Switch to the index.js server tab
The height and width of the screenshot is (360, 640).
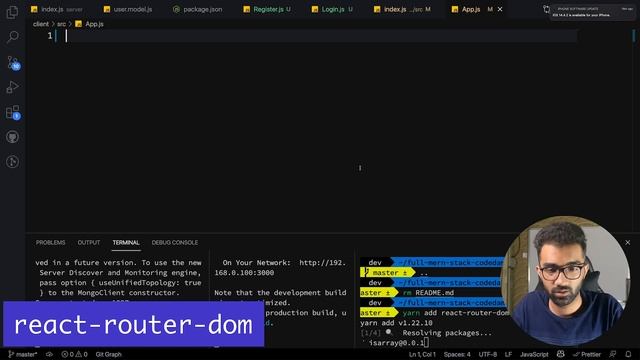point(57,9)
